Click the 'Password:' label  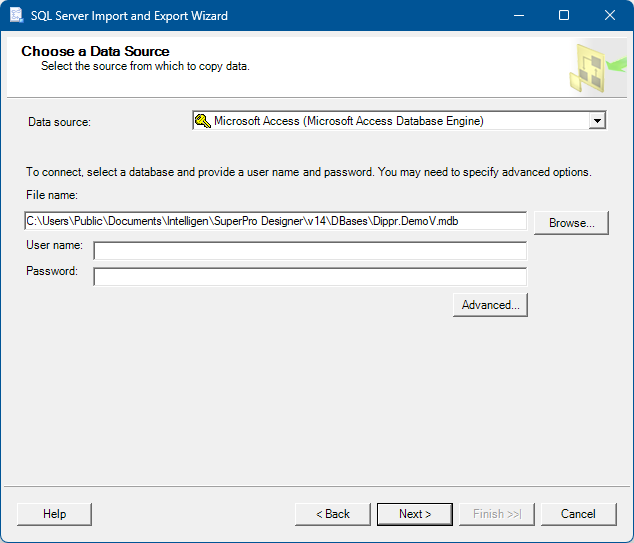pyautogui.click(x=52, y=271)
